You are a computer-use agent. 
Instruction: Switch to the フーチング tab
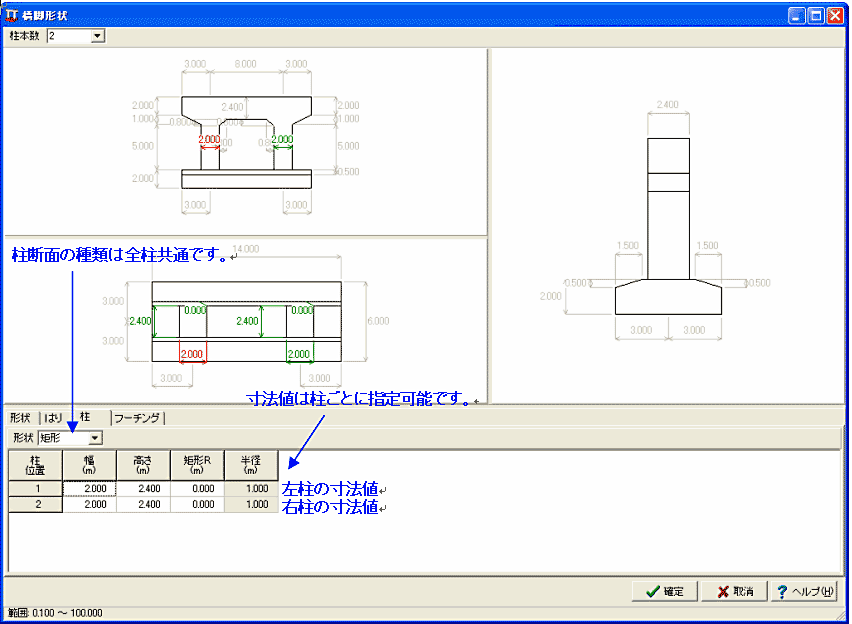pyautogui.click(x=138, y=418)
